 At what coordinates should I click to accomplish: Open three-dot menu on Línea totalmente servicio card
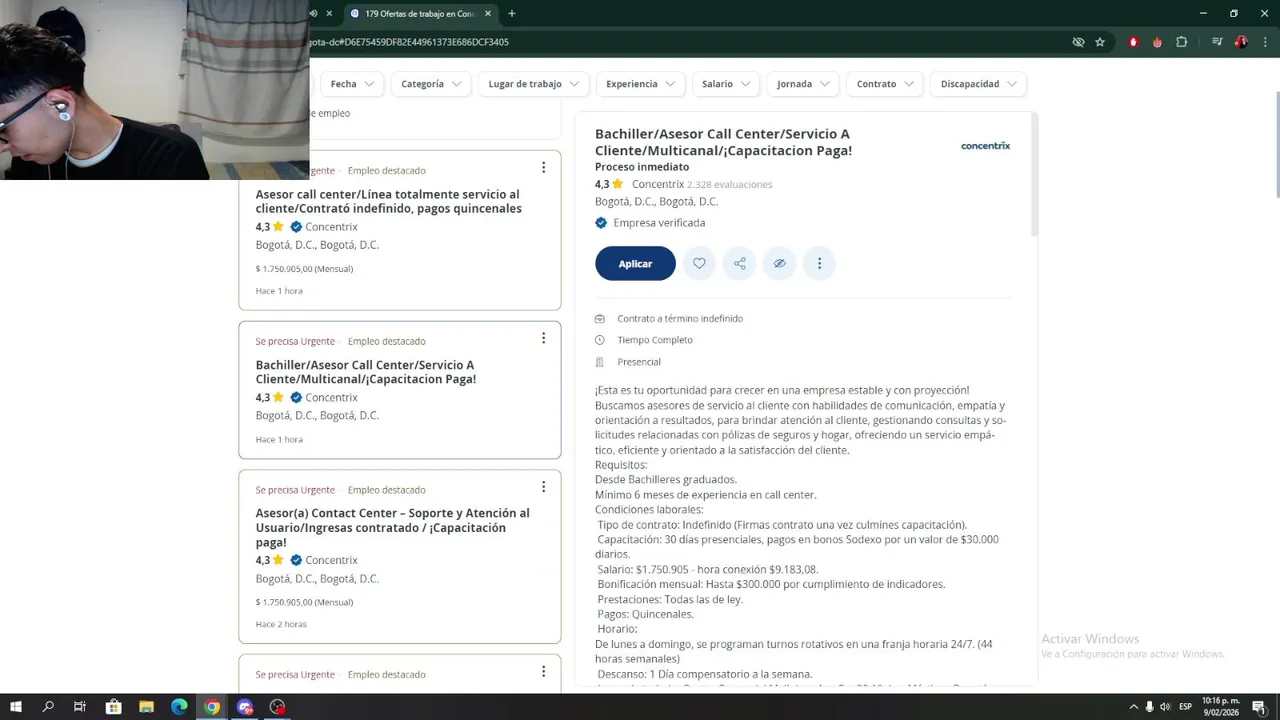543,167
